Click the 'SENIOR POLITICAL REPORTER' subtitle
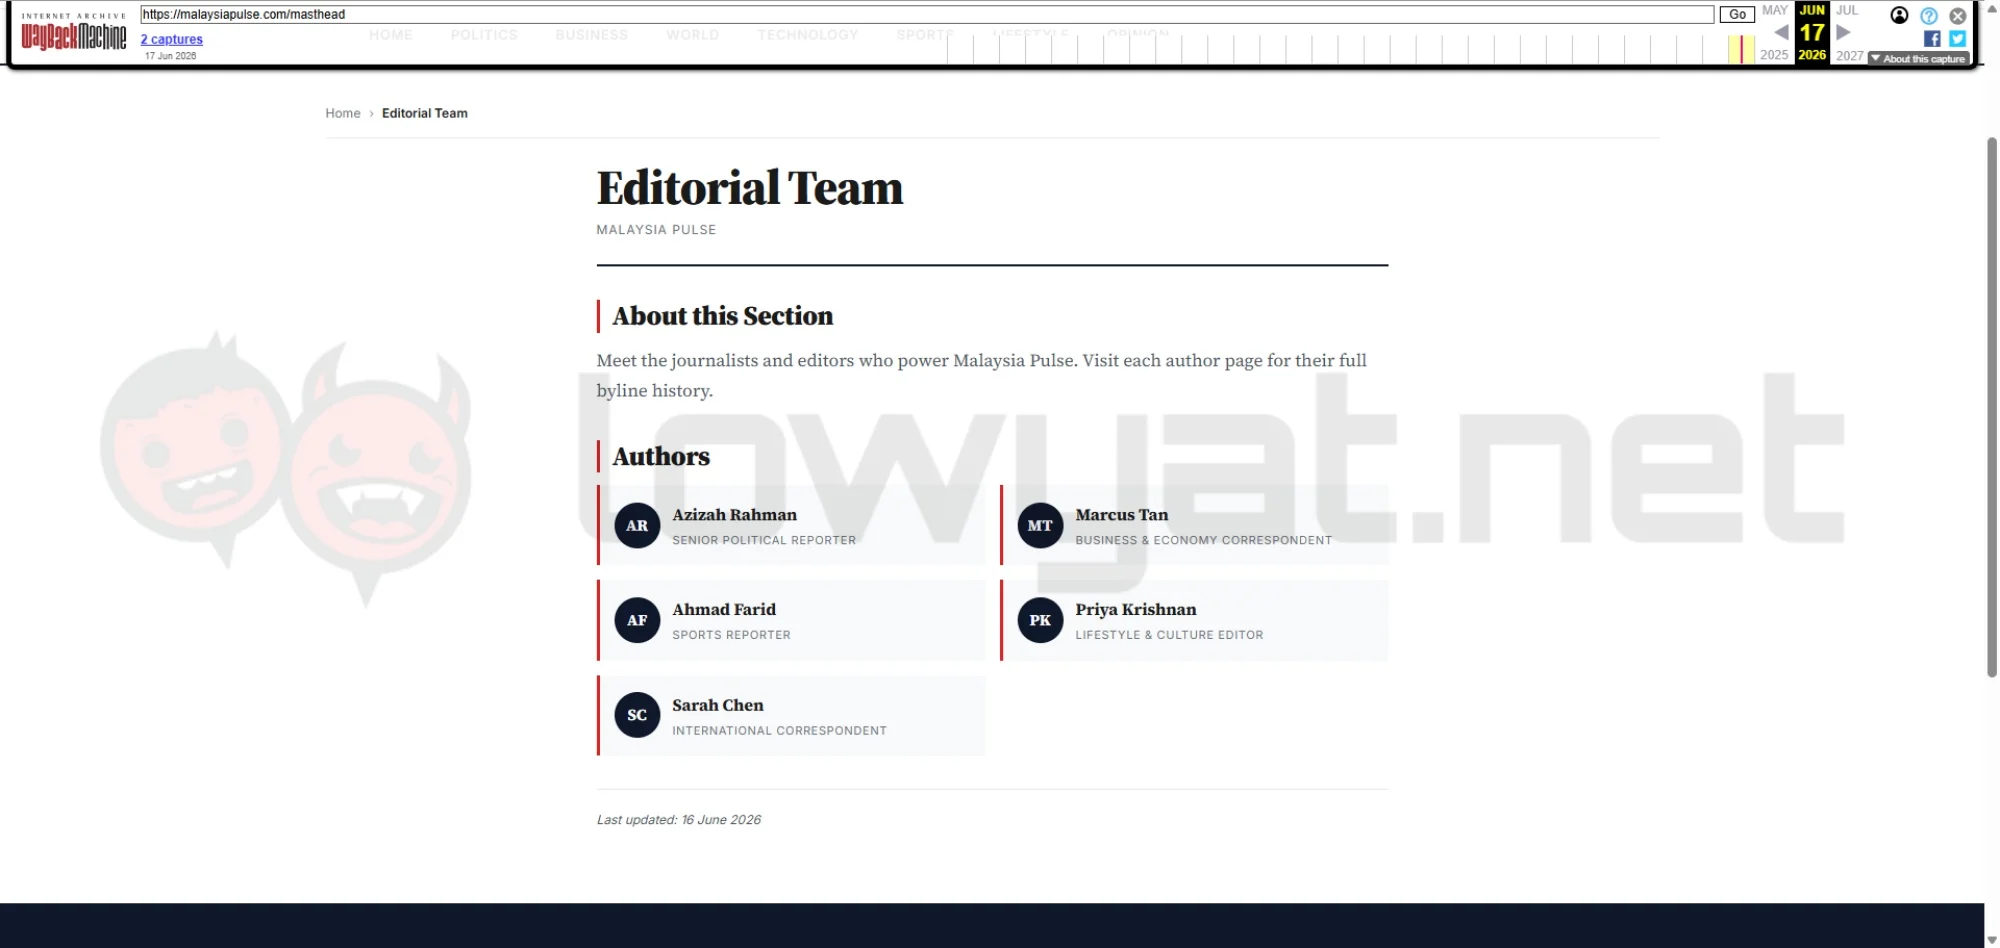This screenshot has width=2000, height=948. click(764, 540)
